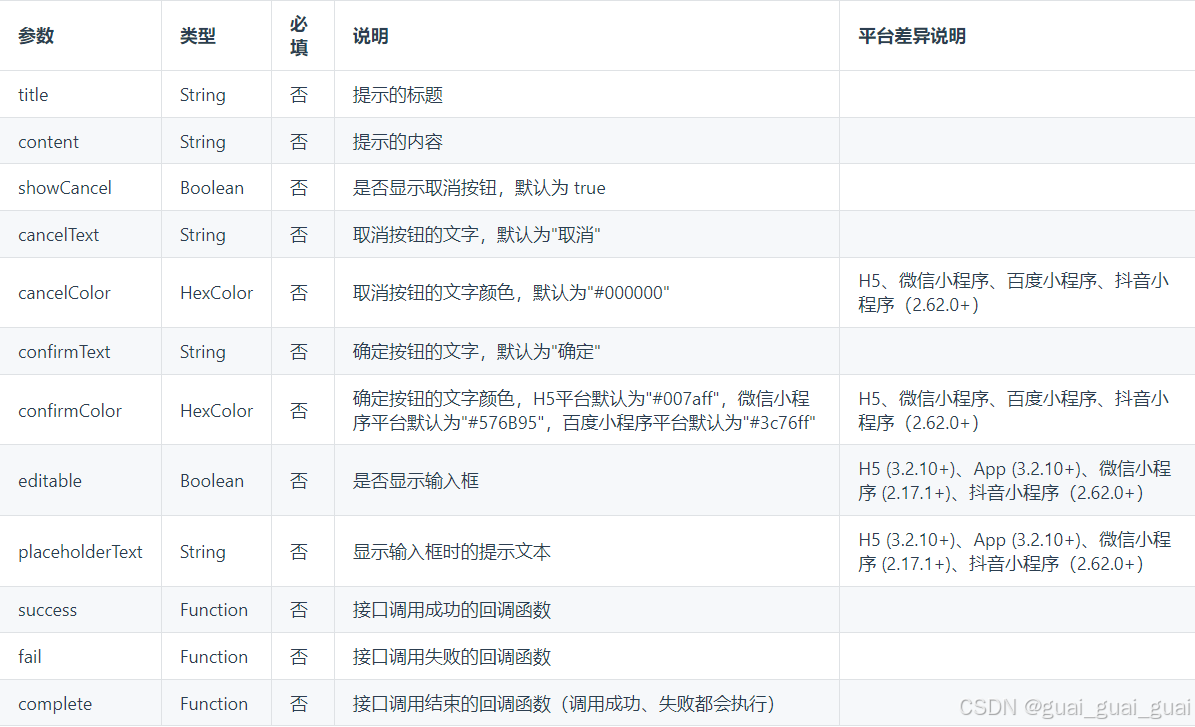Image resolution: width=1195 pixels, height=727 pixels.
Task: Click the String type in confirmText row
Action: [x=203, y=351]
